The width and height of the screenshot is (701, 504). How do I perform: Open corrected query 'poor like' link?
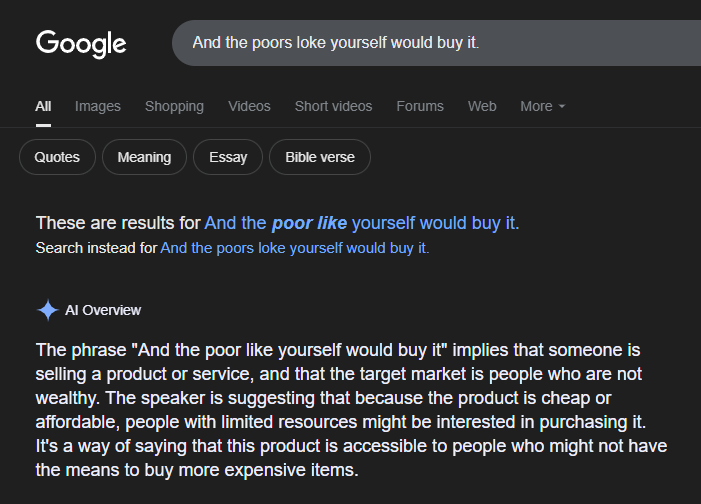(362, 223)
